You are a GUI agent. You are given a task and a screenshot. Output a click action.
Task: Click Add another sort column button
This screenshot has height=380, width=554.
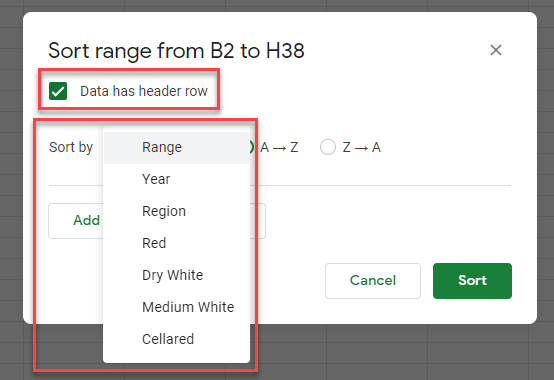click(x=76, y=221)
